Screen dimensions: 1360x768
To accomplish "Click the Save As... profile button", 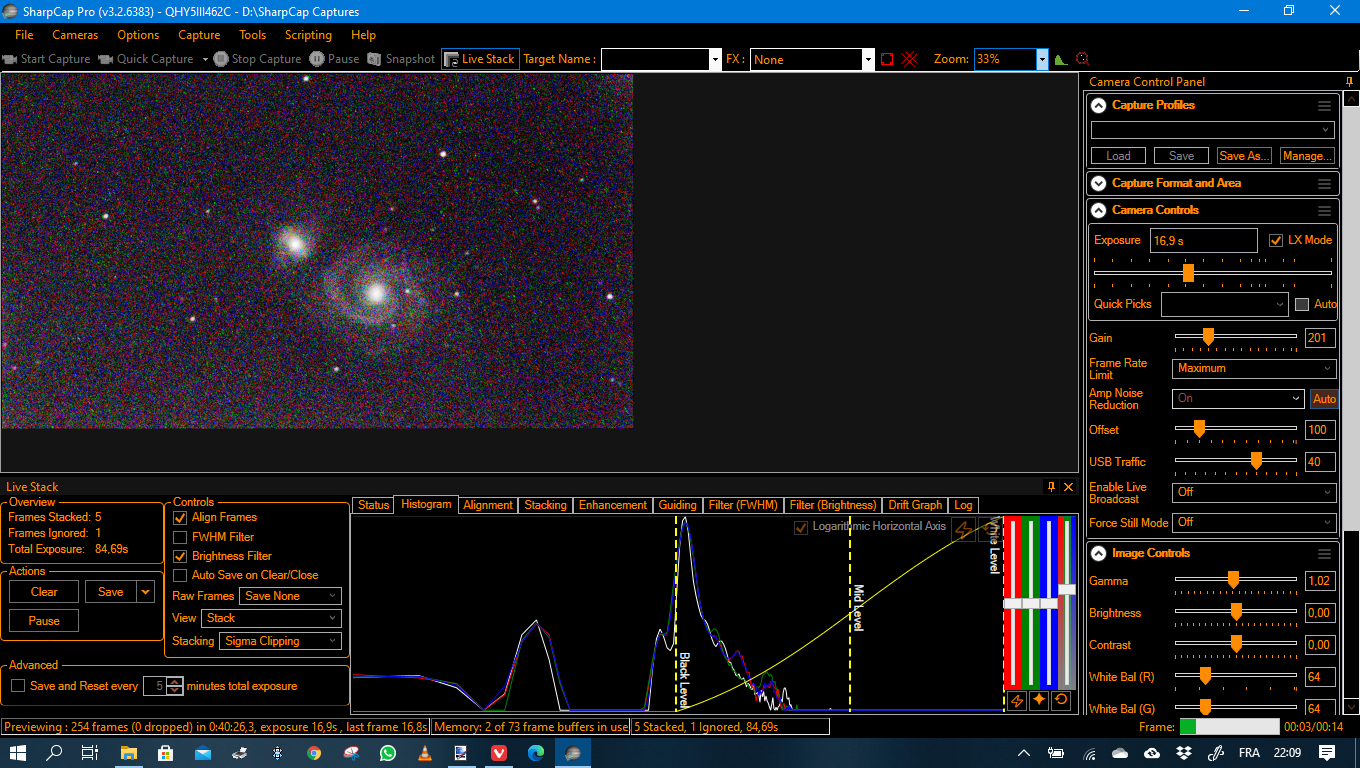I will [1244, 156].
